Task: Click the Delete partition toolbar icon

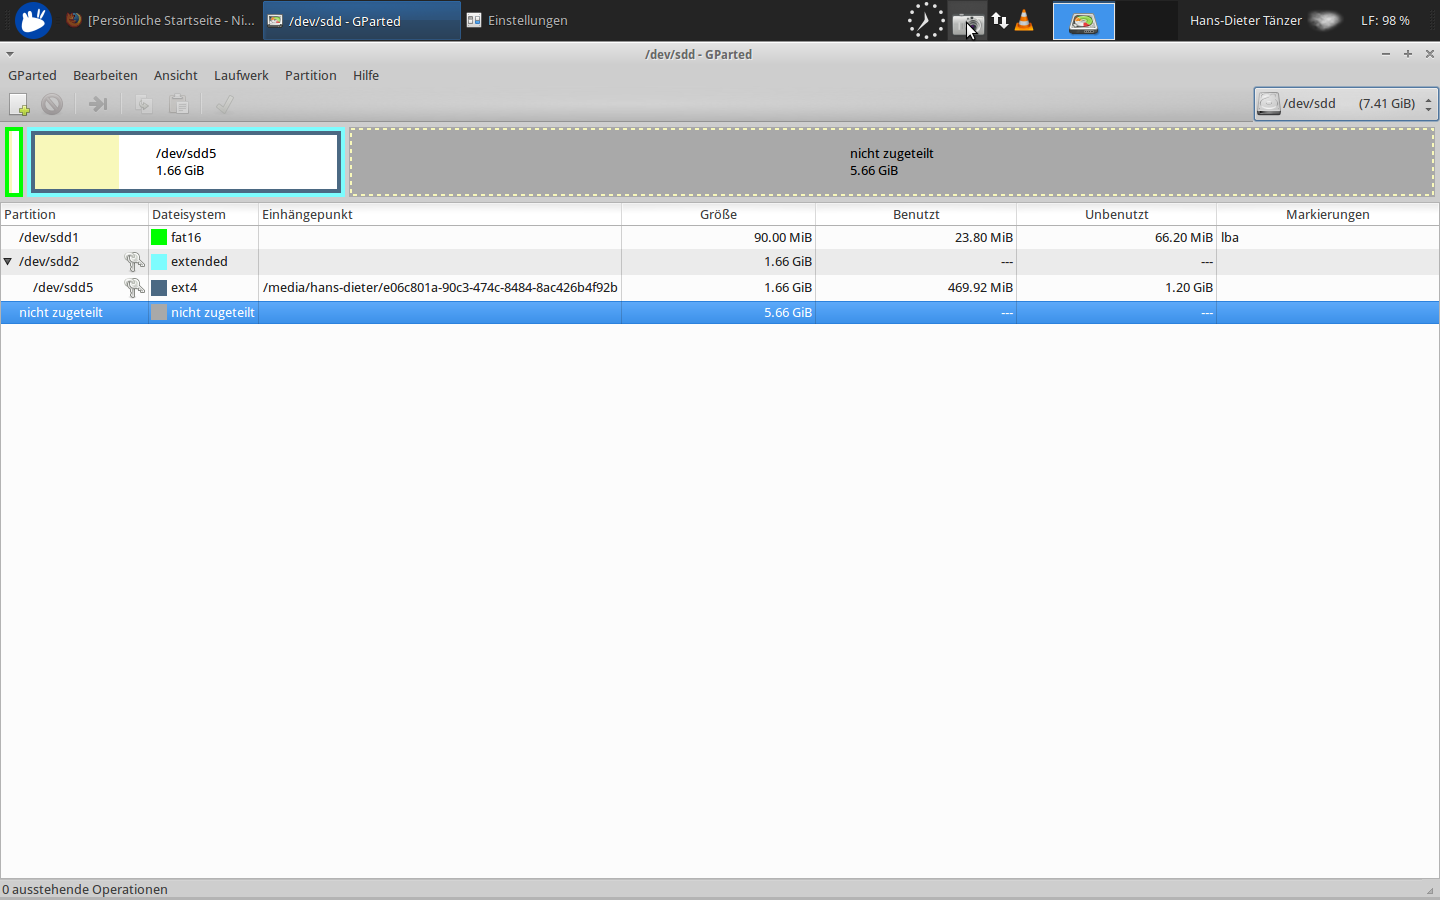Action: click(x=52, y=104)
